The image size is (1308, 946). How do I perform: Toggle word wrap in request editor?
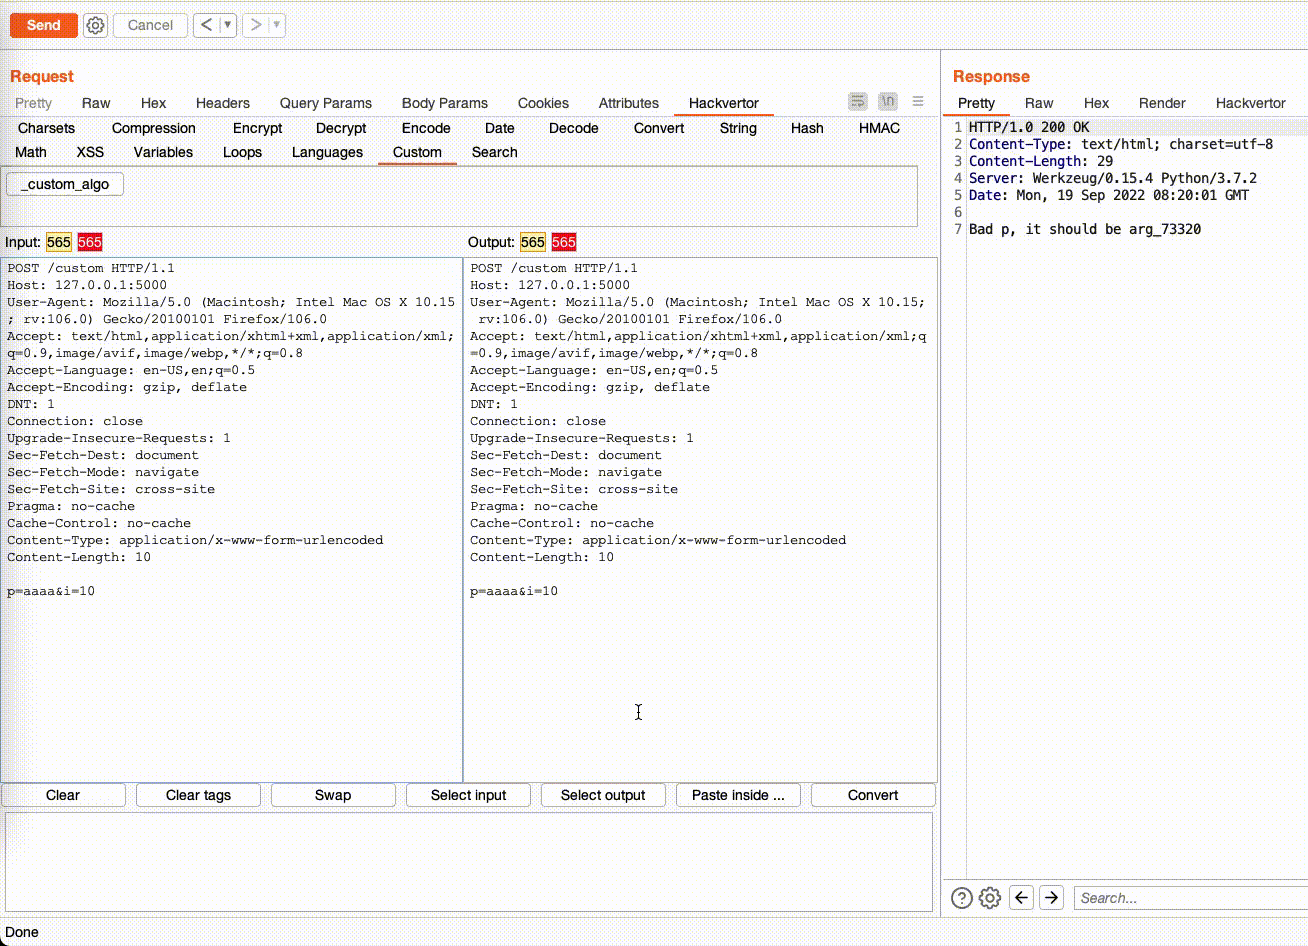click(858, 102)
